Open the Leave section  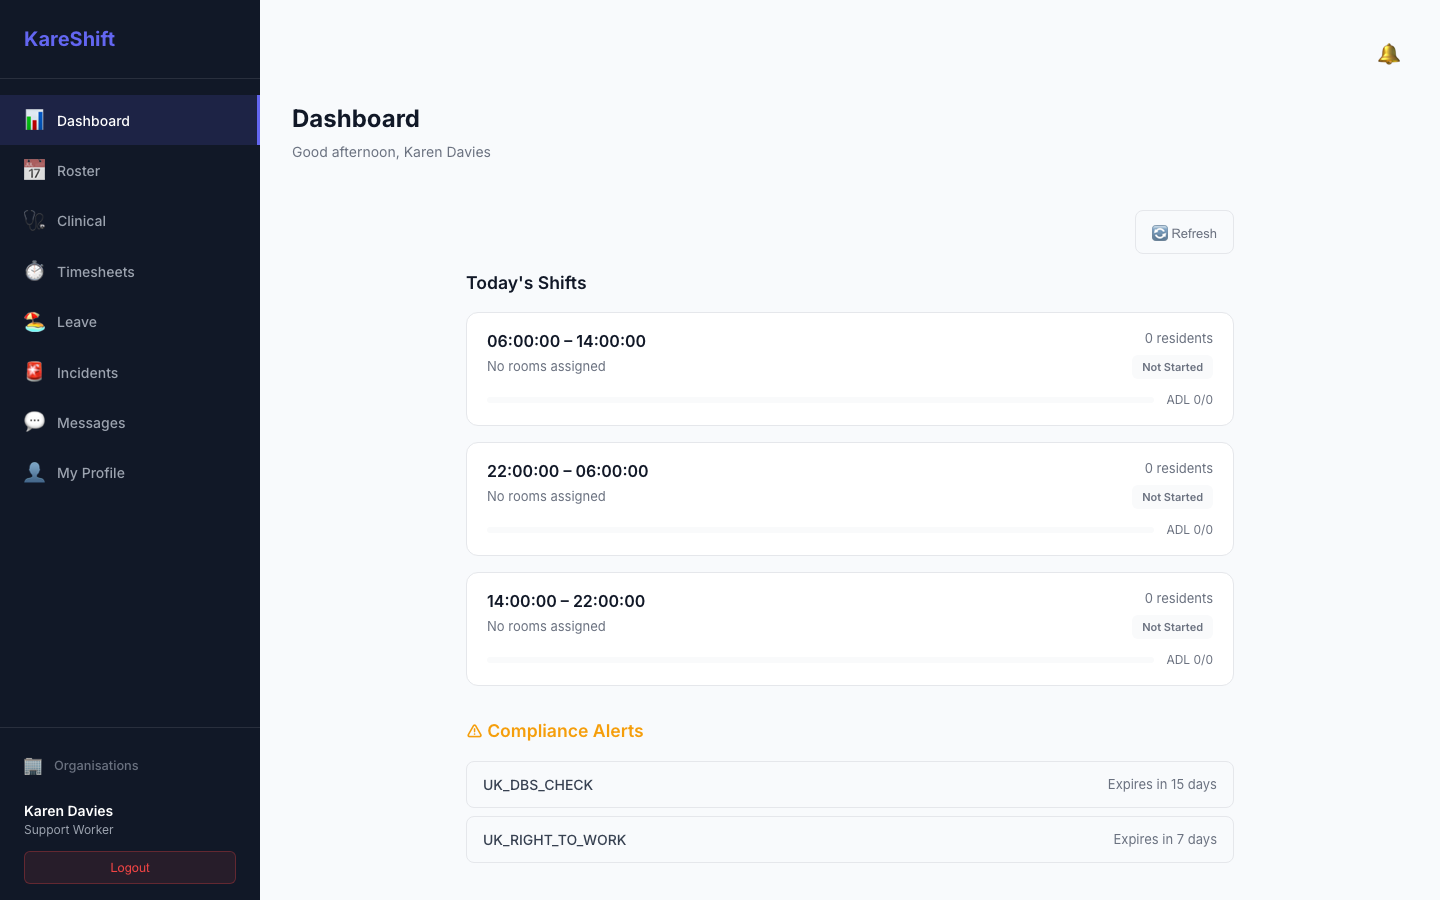130,321
